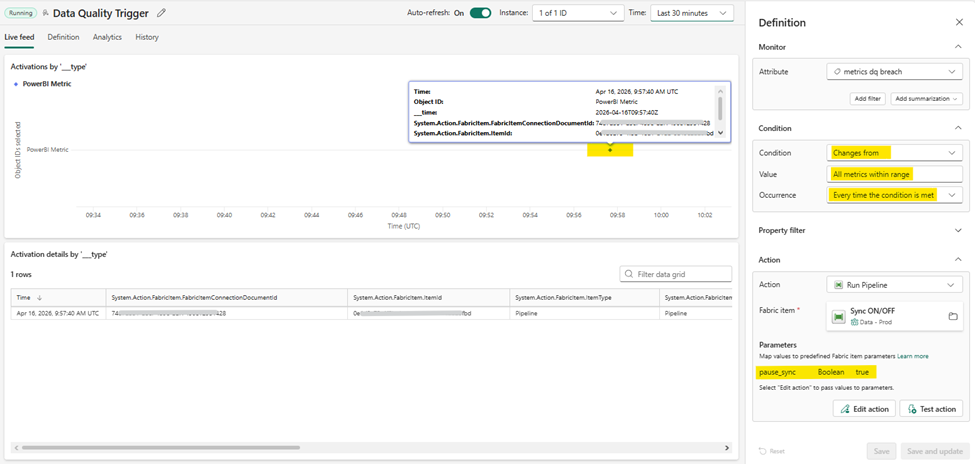The height and width of the screenshot is (464, 975).
Task: Open the Condition dropdown showing Changes from
Action: 895,152
